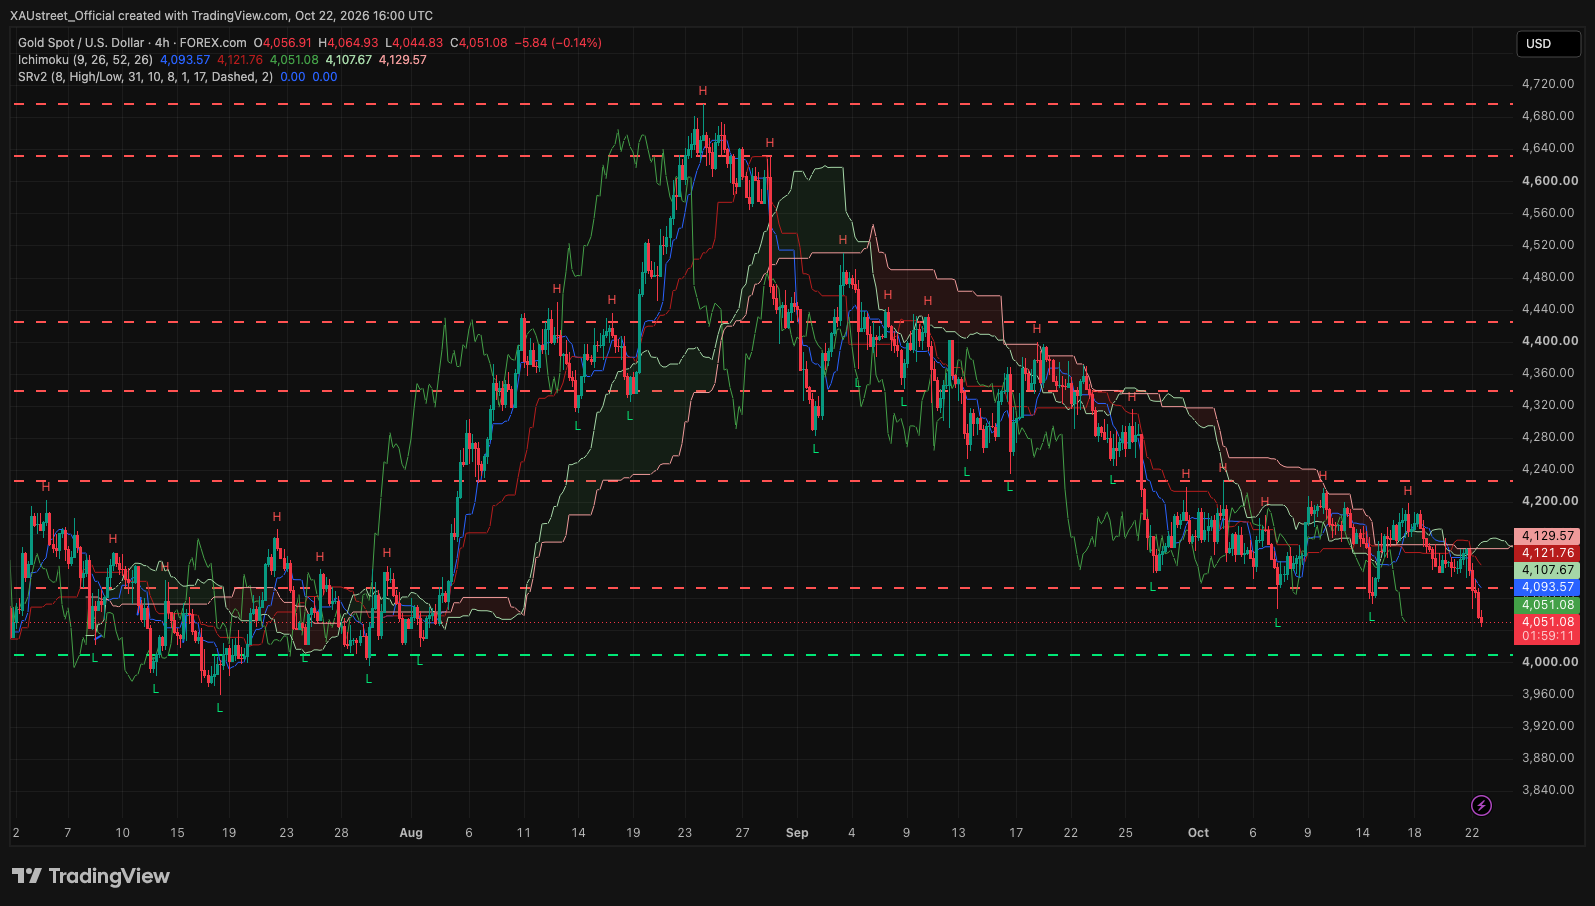Click the 27 date label on time axis
The height and width of the screenshot is (906, 1595).
742,833
